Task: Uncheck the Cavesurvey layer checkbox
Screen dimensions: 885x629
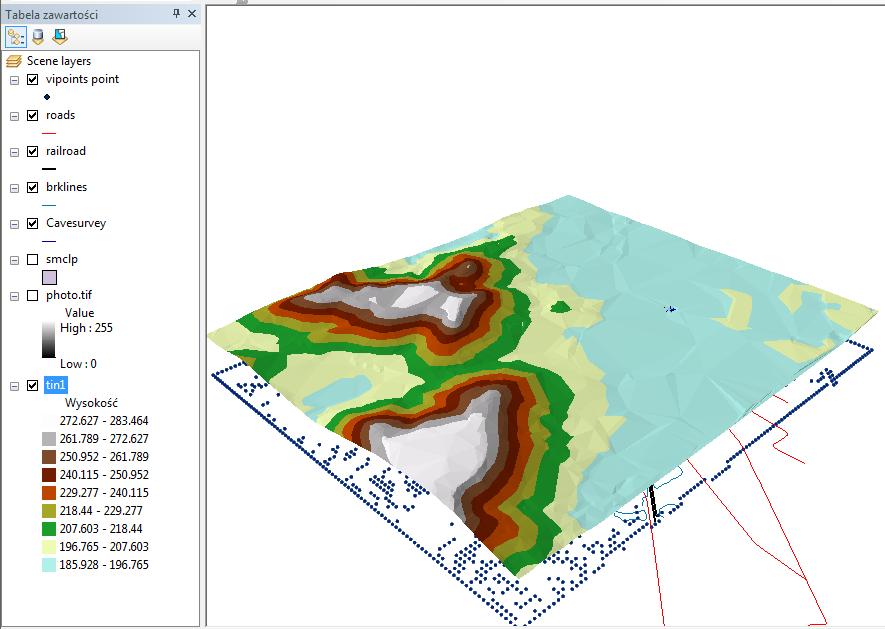Action: point(33,224)
